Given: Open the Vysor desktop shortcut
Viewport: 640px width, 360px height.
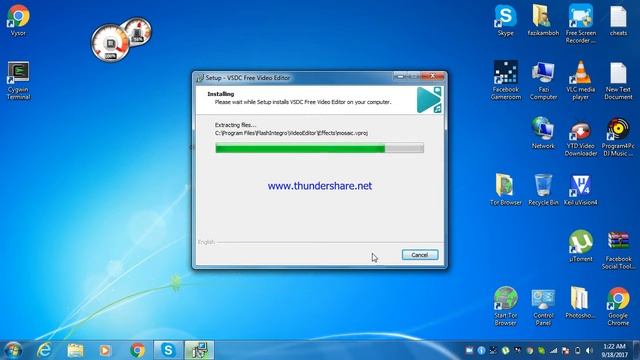Looking at the screenshot, I should [x=18, y=20].
